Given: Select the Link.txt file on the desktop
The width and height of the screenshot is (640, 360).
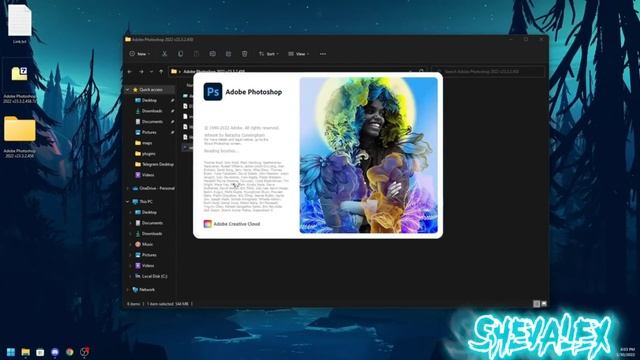Looking at the screenshot, I should click(x=20, y=24).
